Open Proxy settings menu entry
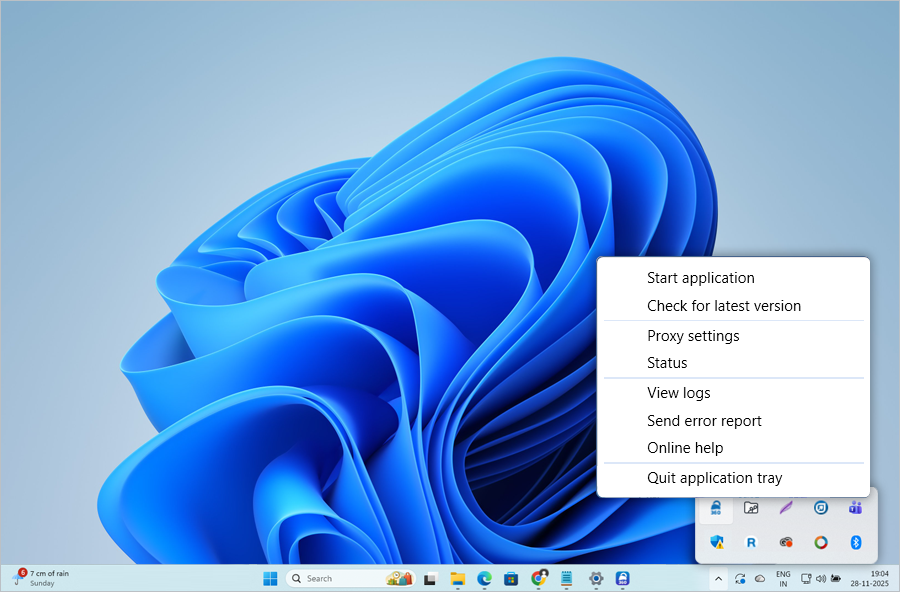 click(x=693, y=336)
